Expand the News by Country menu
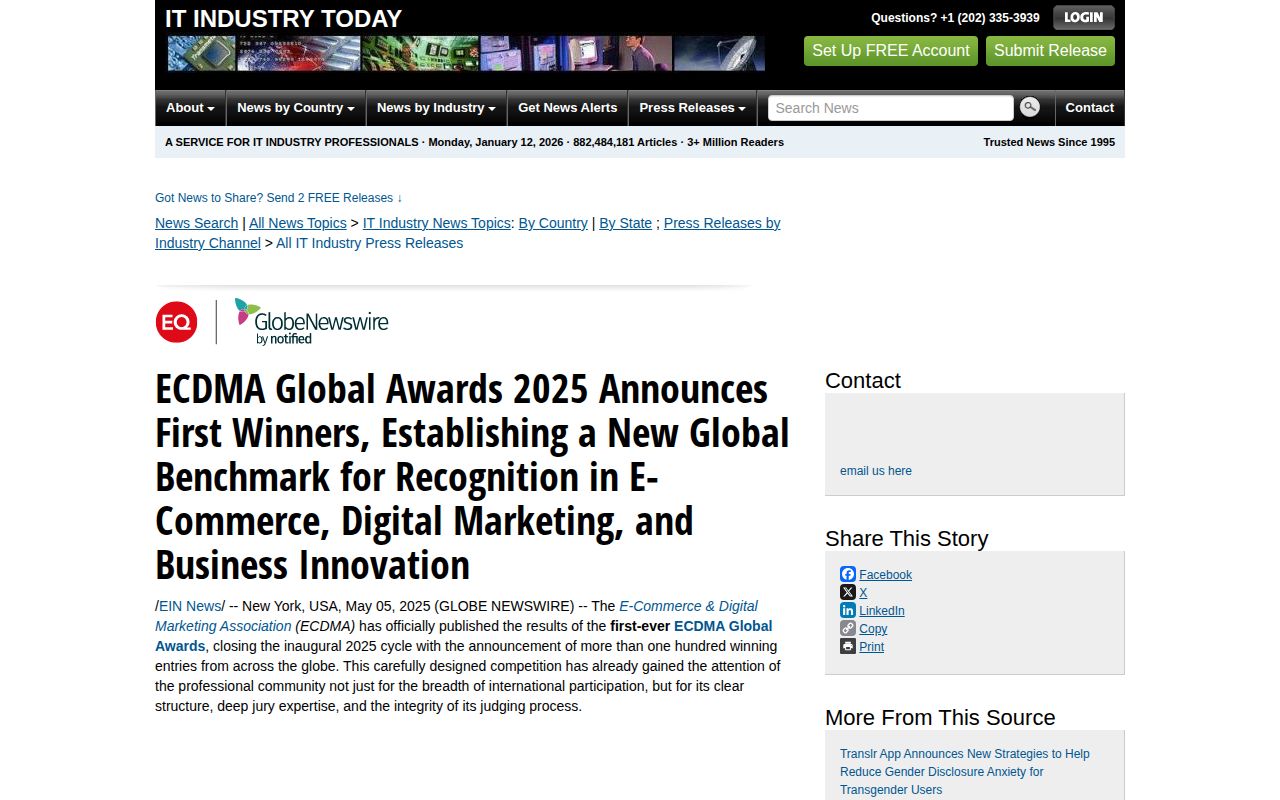 (x=295, y=107)
